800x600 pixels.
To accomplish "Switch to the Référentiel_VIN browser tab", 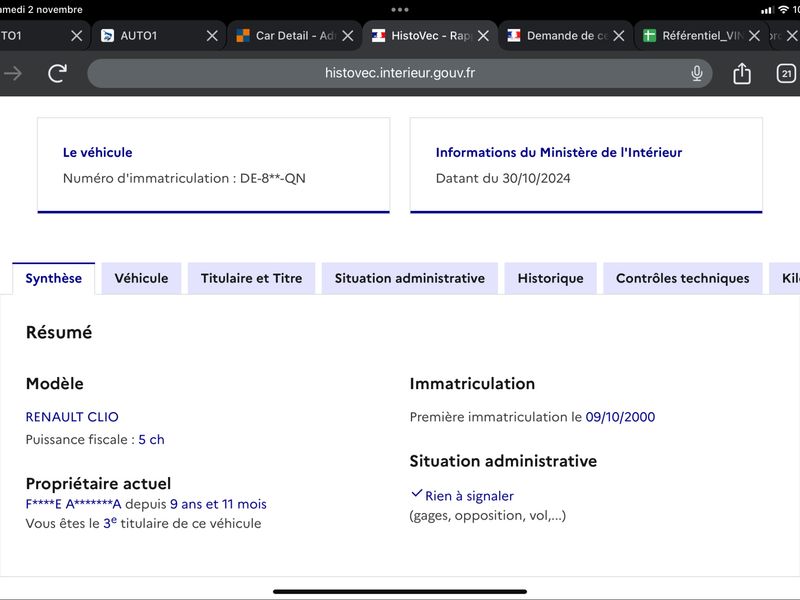I will click(701, 36).
